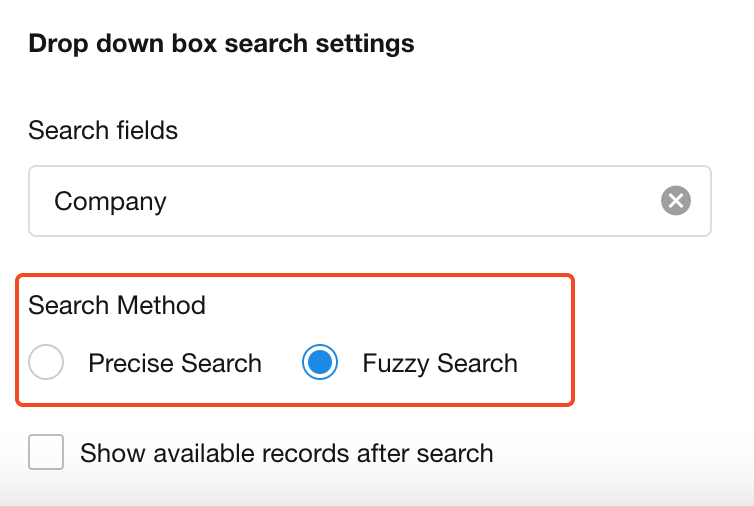Viewport: 754px width, 506px height.
Task: Select the Precise Search radio button
Action: tap(47, 363)
